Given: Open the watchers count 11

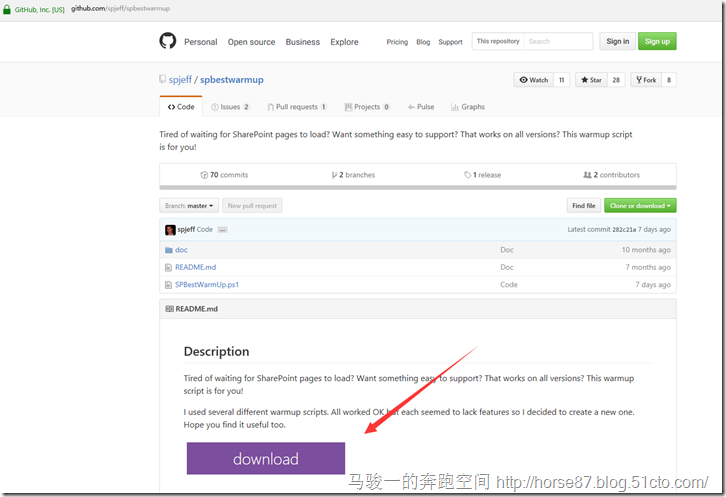Looking at the screenshot, I should click(562, 80).
